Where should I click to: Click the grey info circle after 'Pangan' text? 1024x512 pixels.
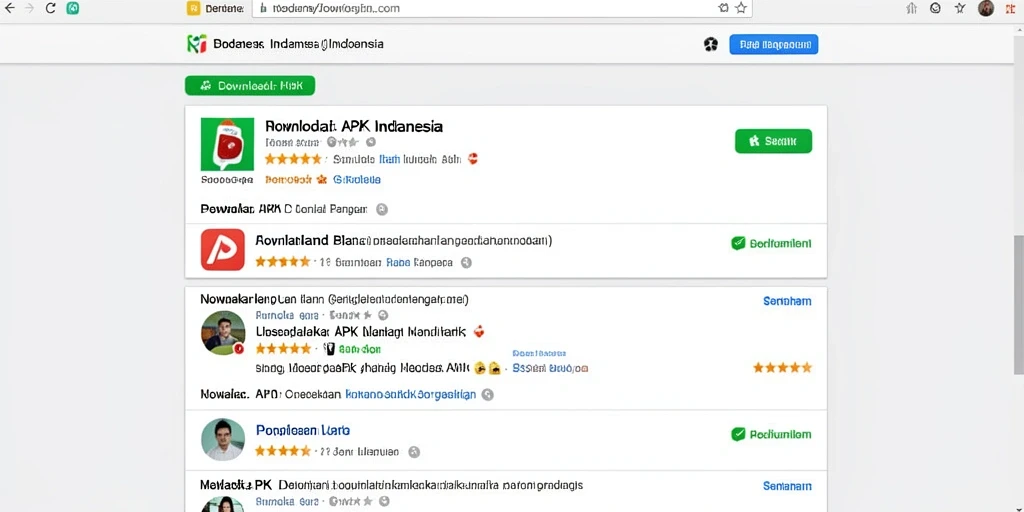[383, 210]
